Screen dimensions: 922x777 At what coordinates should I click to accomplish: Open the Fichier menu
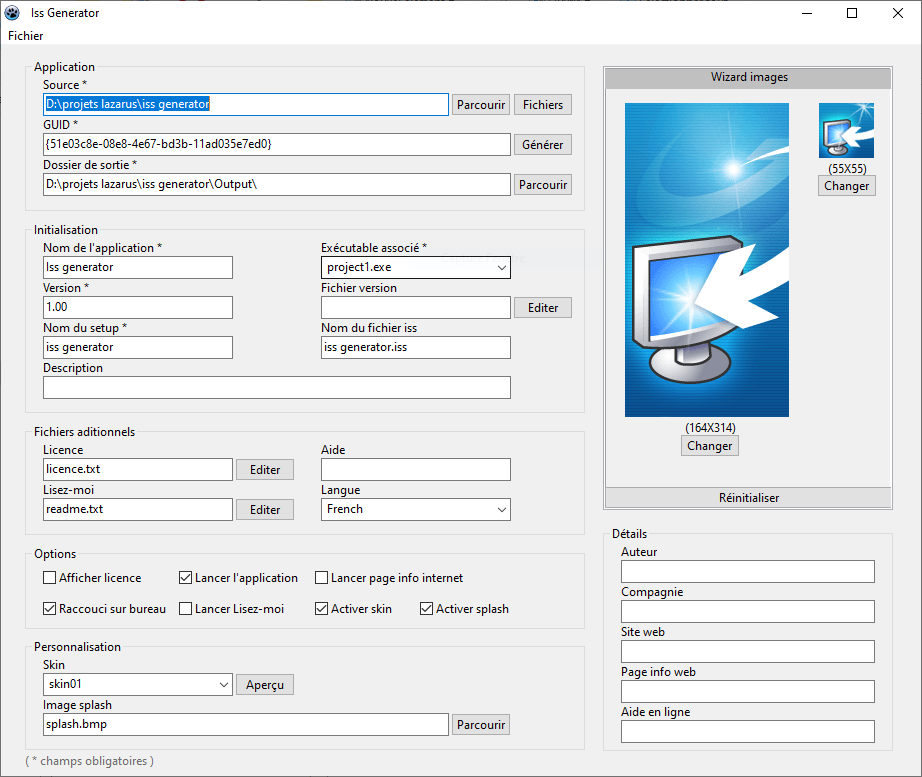pos(26,36)
